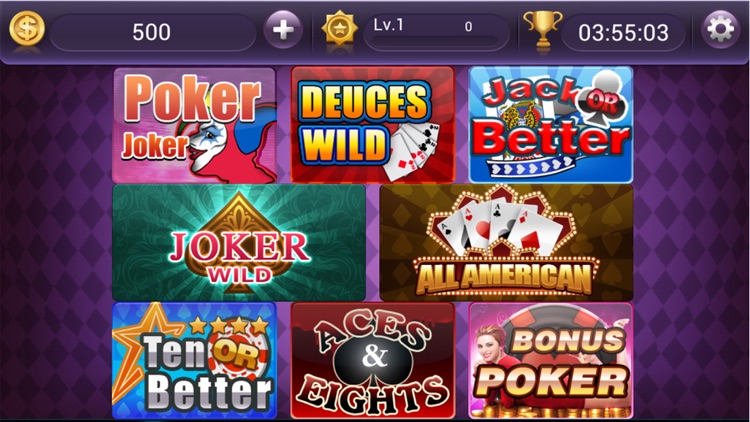
Task: Open the Deuces Wild game tile
Action: click(372, 125)
